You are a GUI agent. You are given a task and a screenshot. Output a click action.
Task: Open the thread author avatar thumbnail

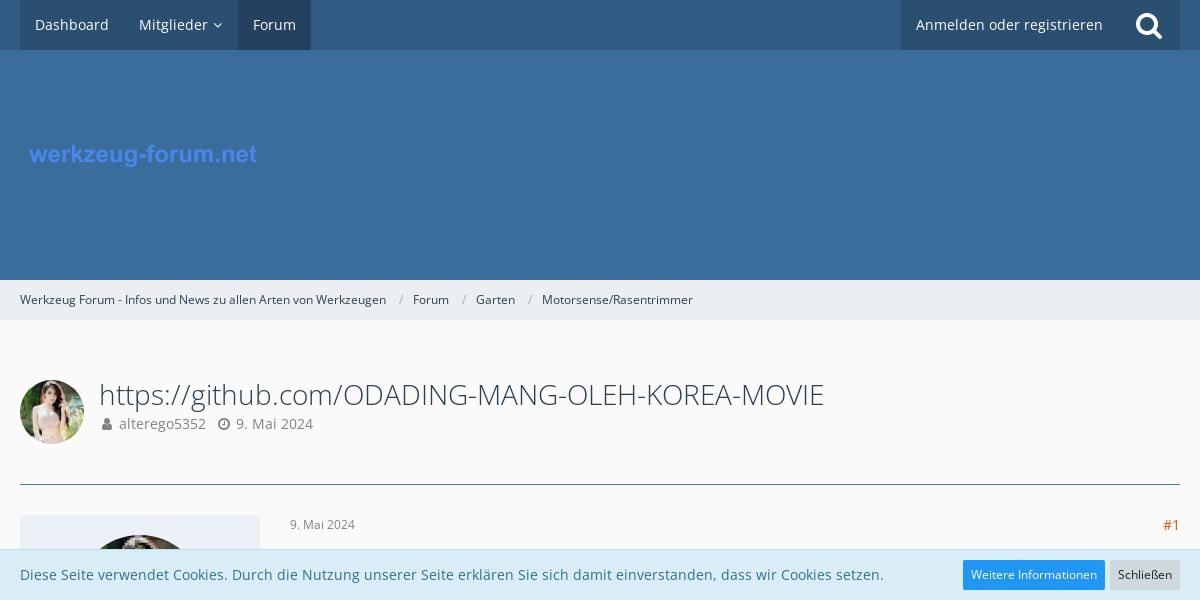click(x=52, y=412)
